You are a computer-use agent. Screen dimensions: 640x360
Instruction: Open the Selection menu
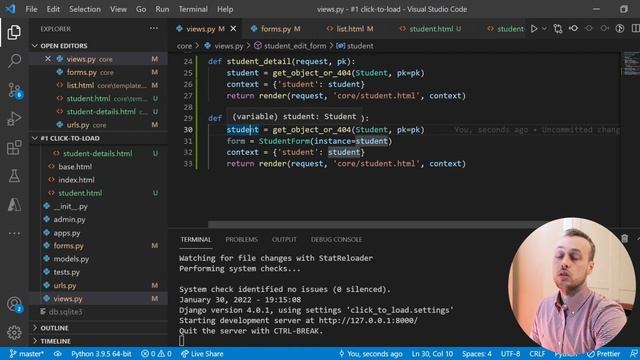pyautogui.click(x=84, y=9)
